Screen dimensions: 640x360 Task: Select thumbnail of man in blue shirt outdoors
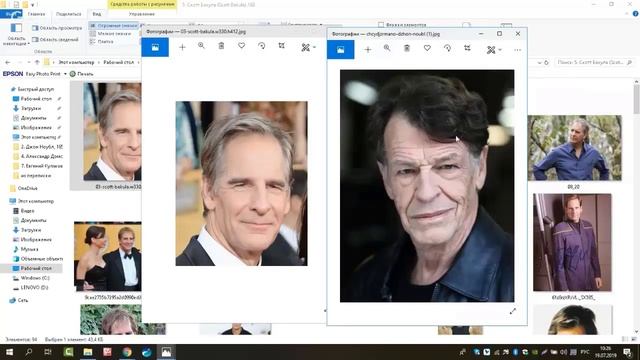coord(574,148)
